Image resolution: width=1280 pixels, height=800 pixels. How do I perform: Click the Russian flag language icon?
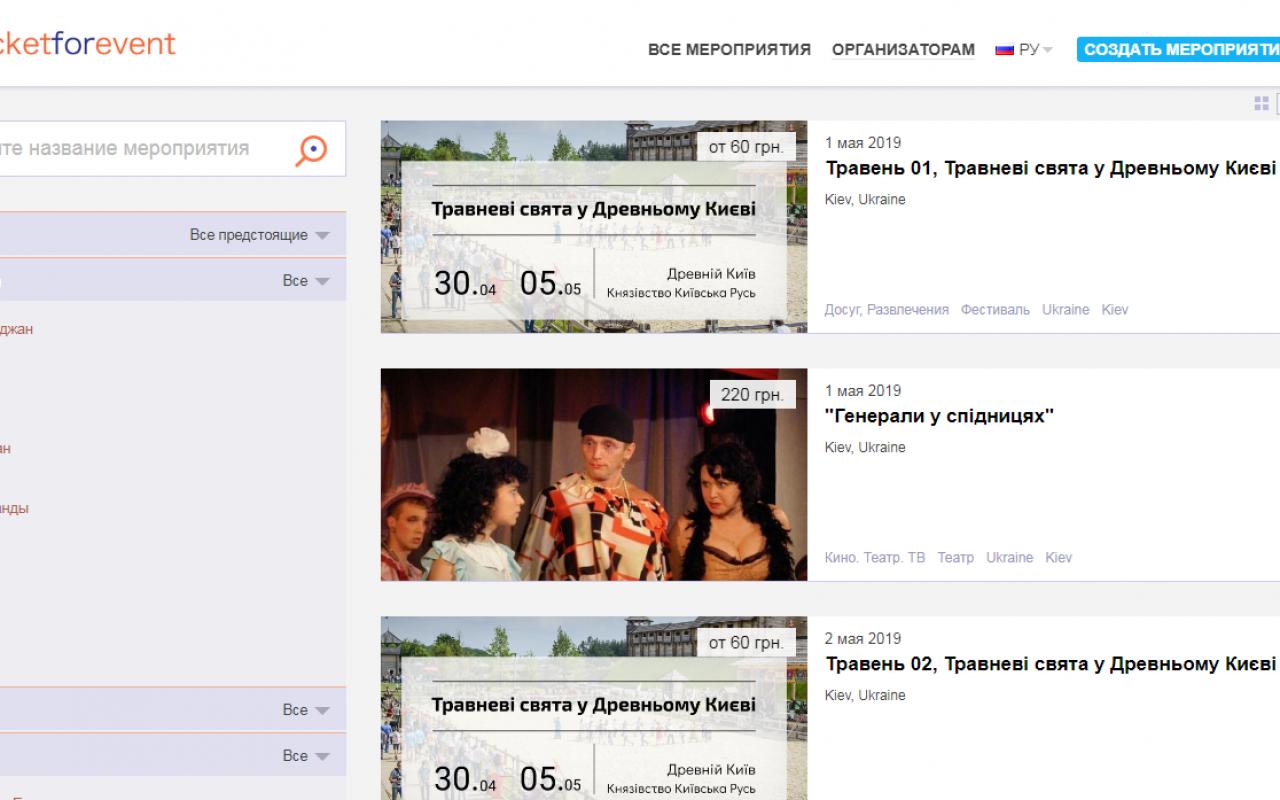point(1004,50)
